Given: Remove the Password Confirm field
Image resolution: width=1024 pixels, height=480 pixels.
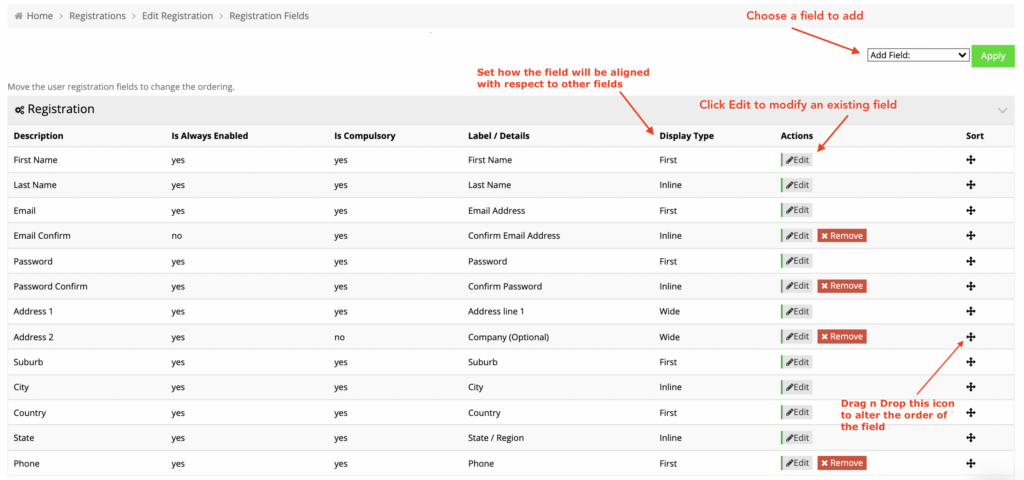Looking at the screenshot, I should point(842,286).
